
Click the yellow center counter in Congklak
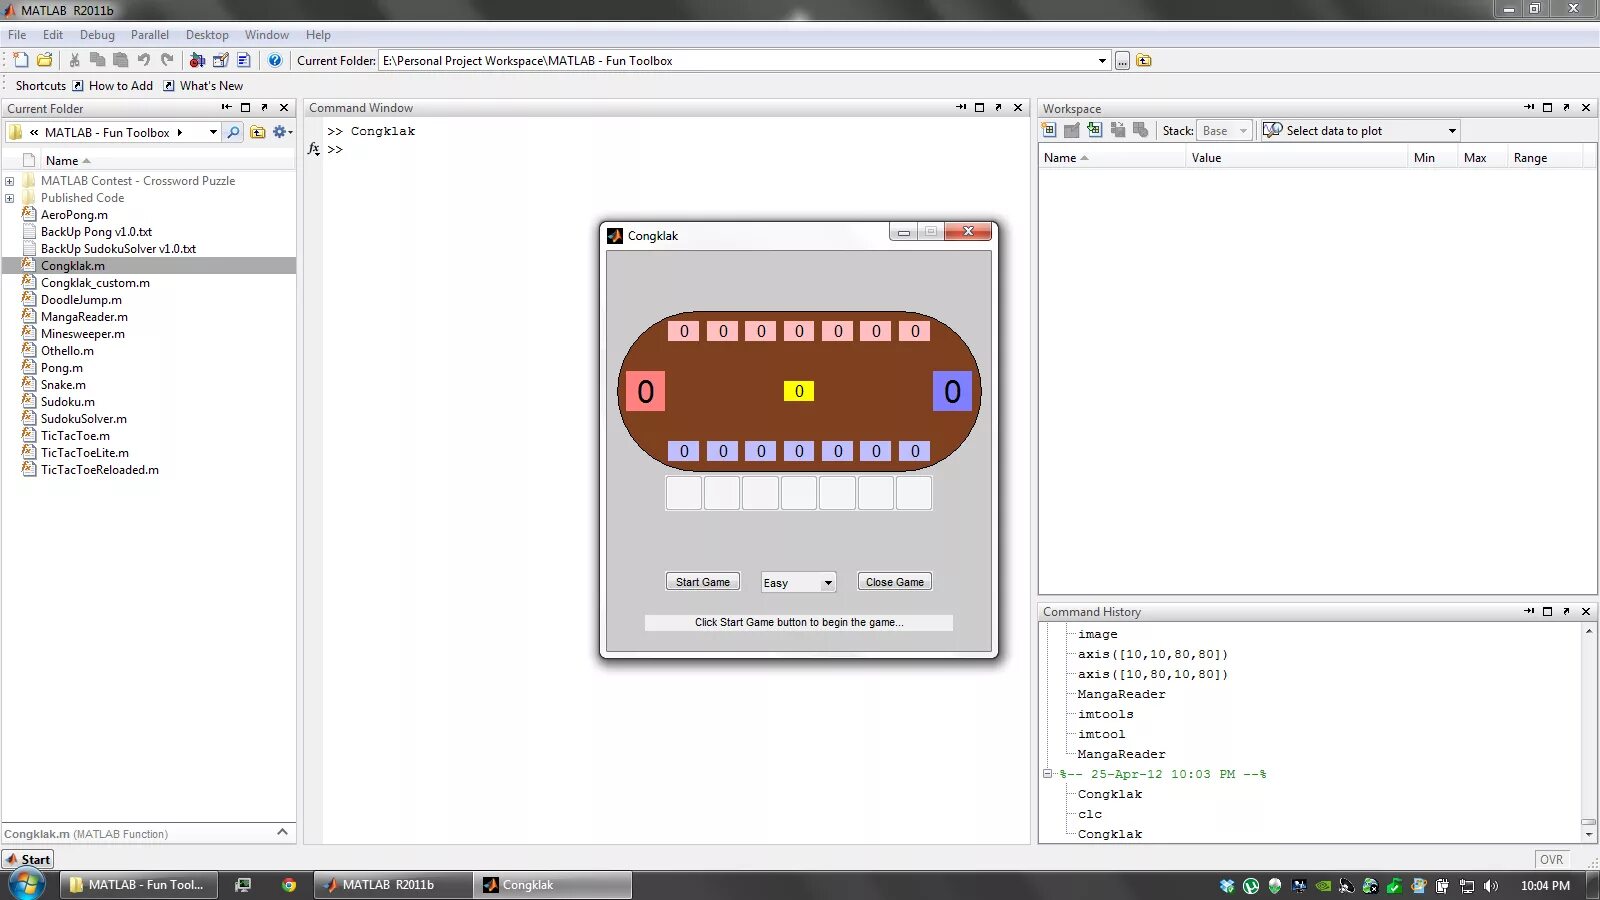(x=799, y=391)
